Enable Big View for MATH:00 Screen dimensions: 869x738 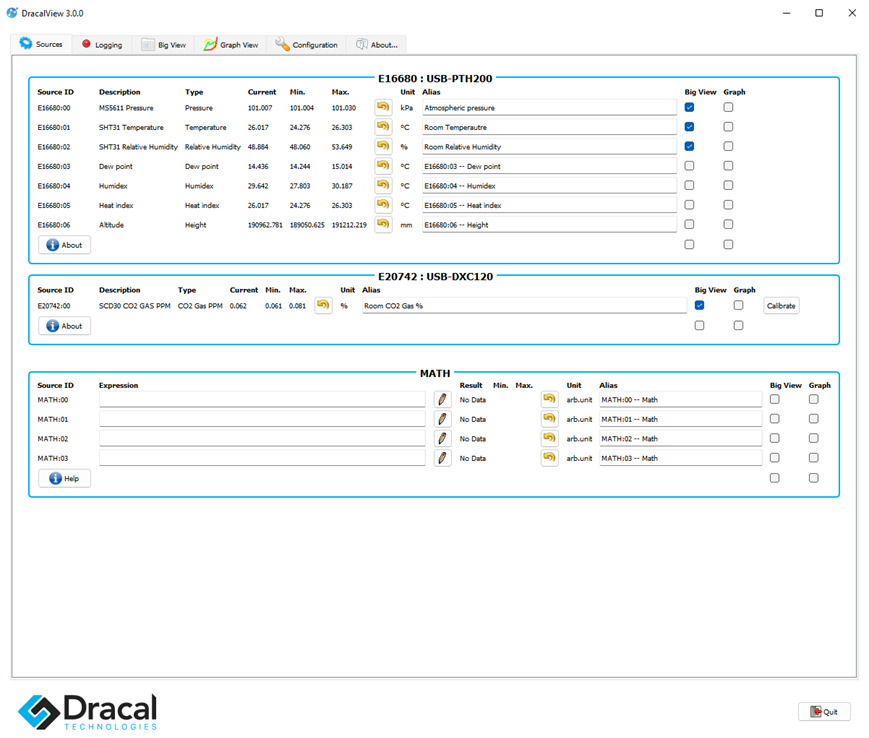775,399
